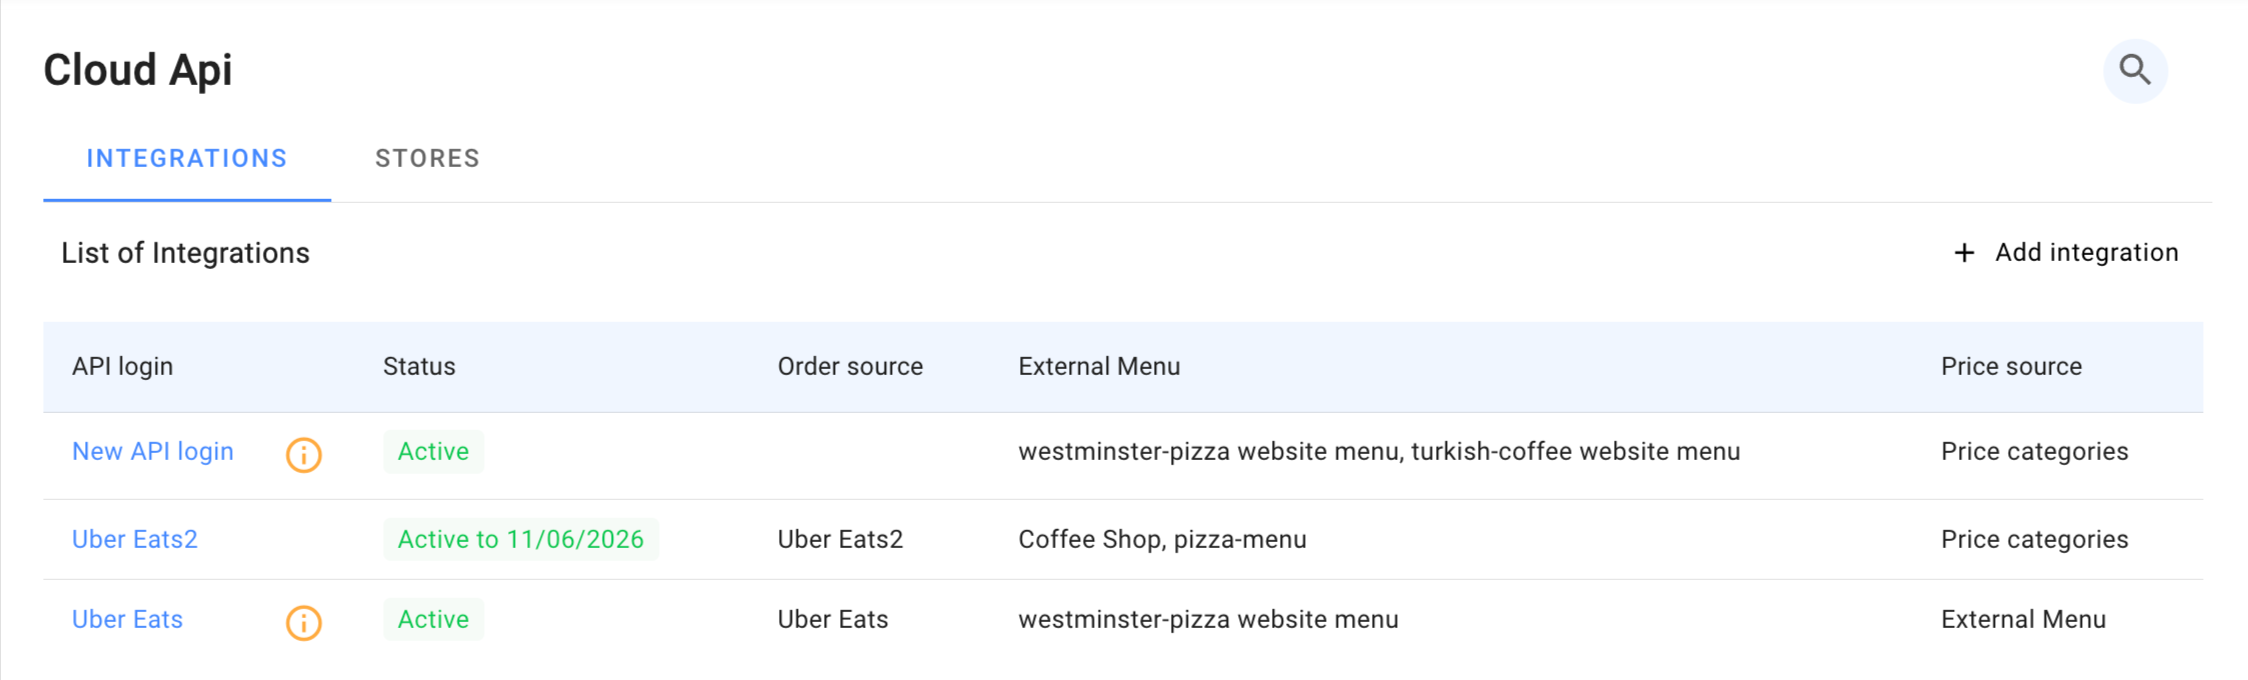Viewport: 2248px width, 680px height.
Task: Click the info icon beside Uber Eats
Action: pos(304,623)
